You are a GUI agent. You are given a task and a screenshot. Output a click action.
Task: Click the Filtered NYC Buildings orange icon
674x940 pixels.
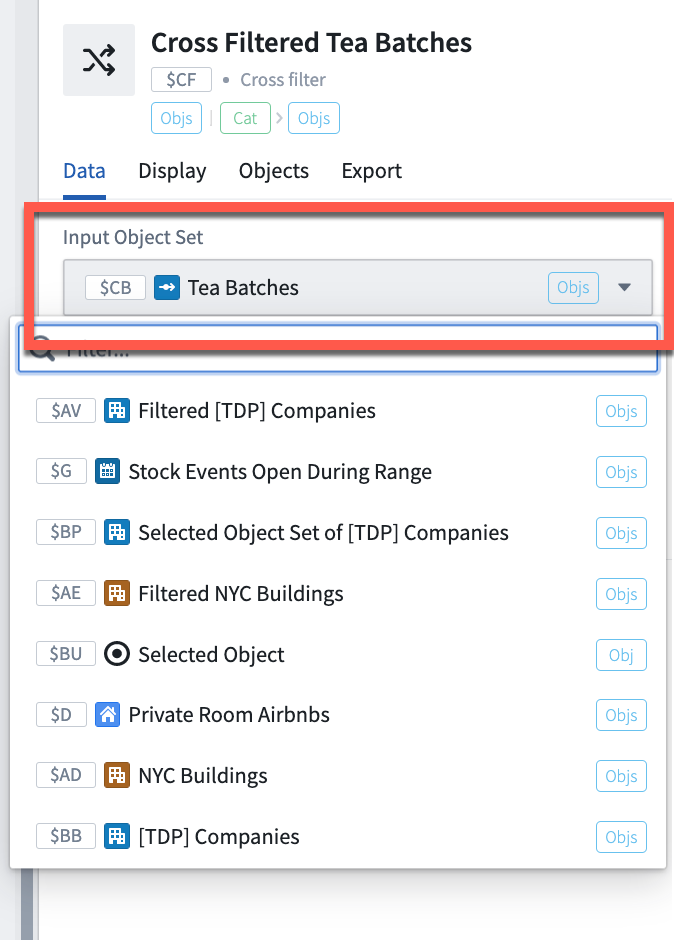coord(117,593)
